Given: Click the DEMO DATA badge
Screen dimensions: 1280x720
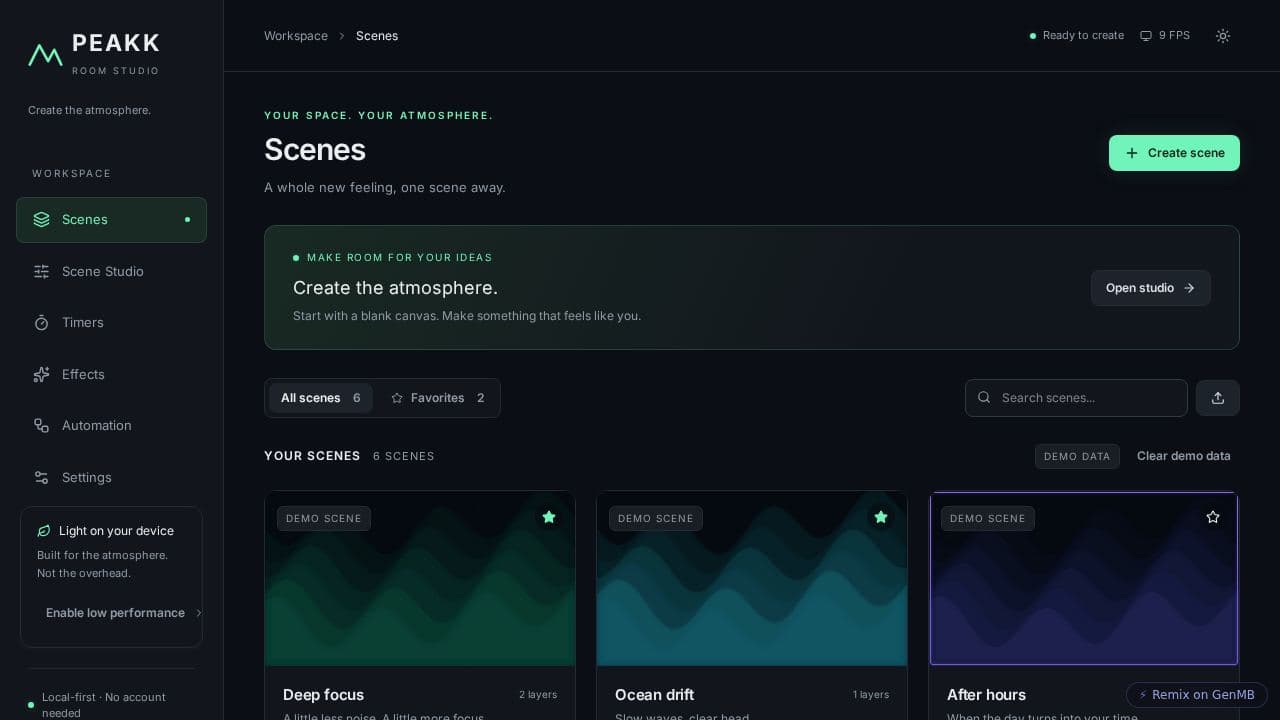Looking at the screenshot, I should click(1077, 456).
